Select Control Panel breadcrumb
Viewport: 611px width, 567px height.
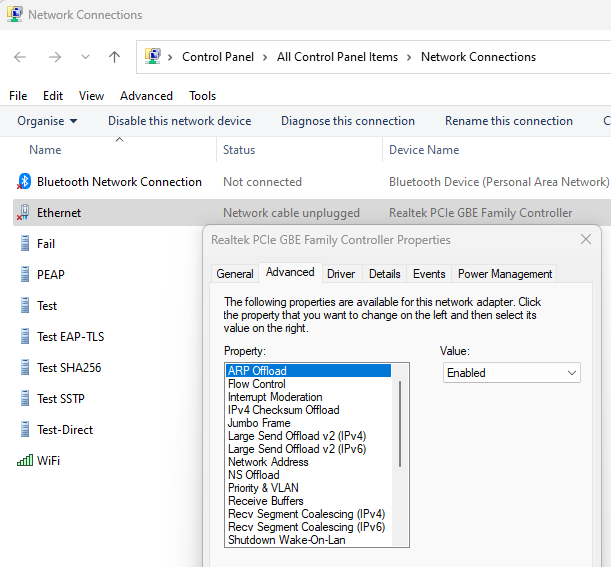(x=218, y=57)
